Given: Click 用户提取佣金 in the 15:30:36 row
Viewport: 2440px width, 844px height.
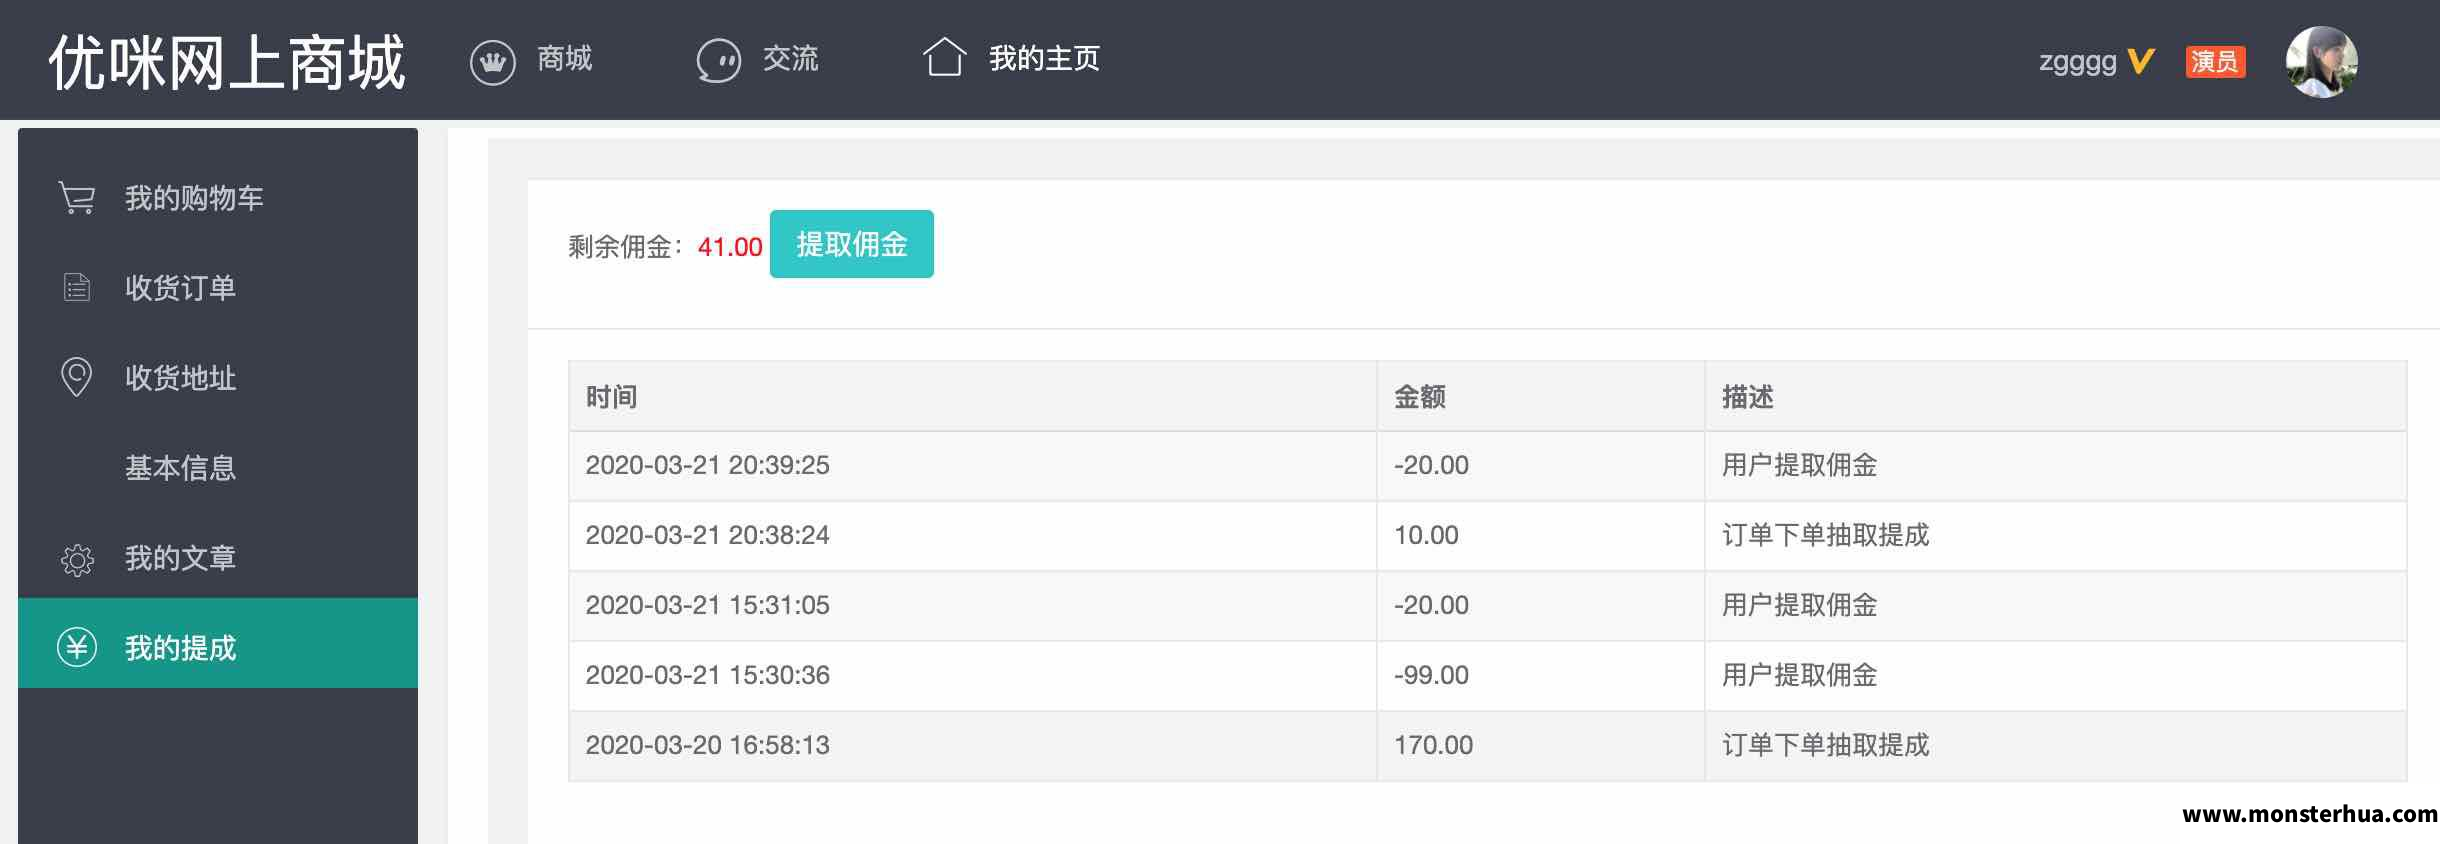Looking at the screenshot, I should (x=1800, y=675).
